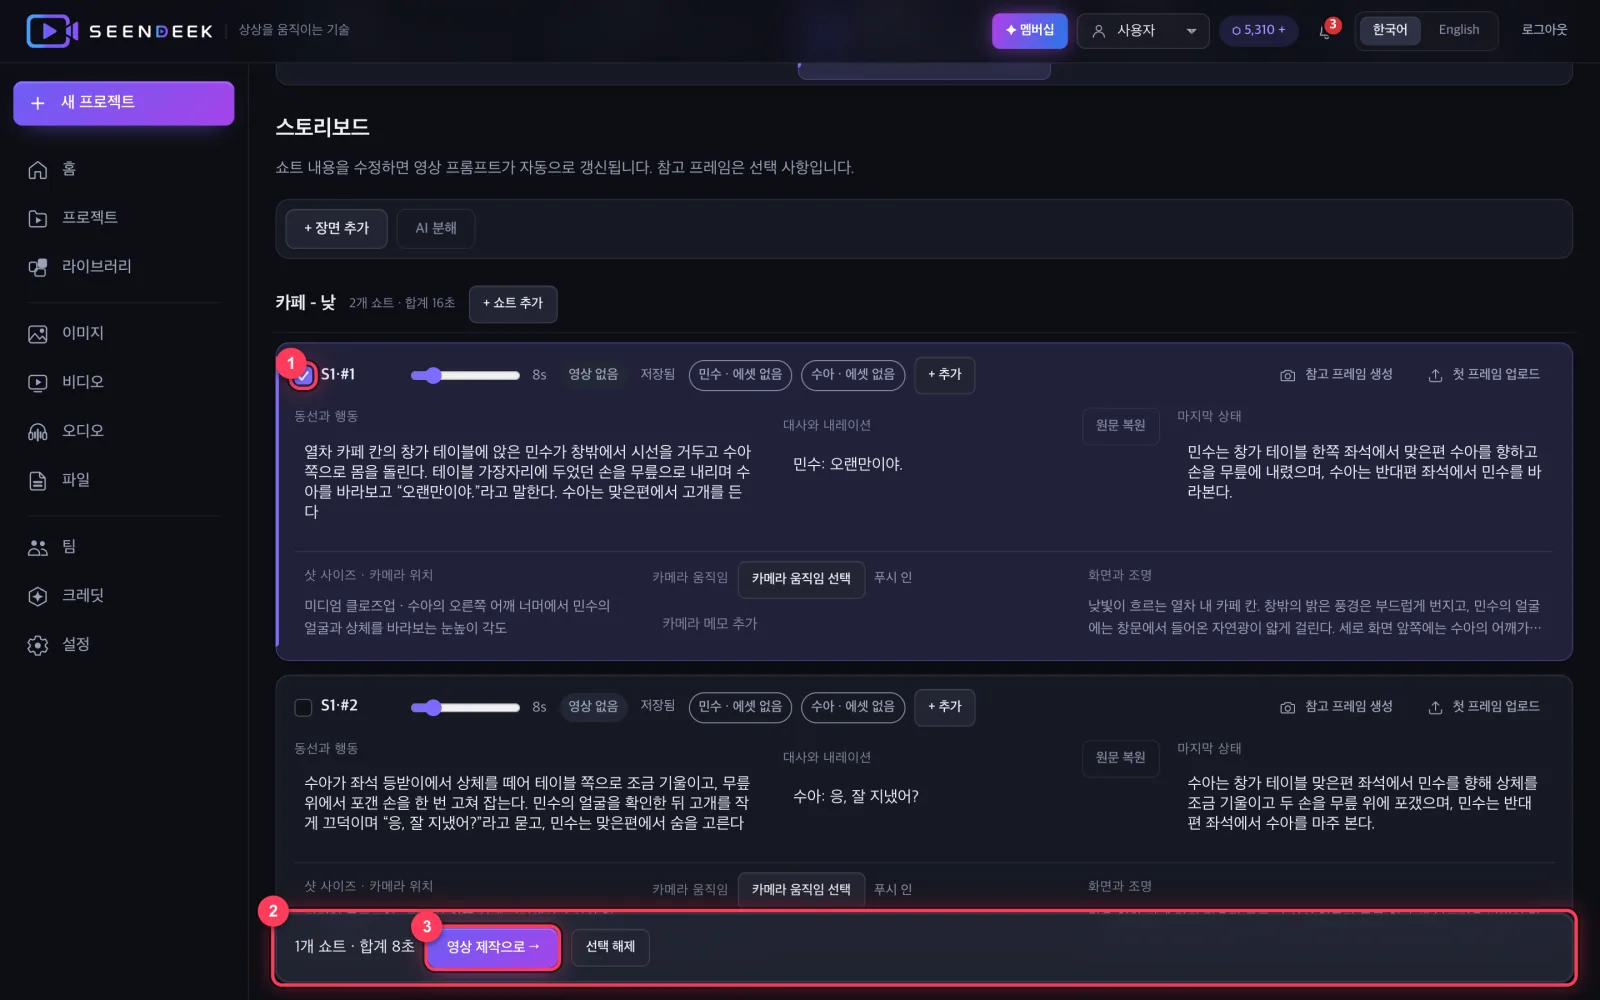Select Minsu asset chip in S1·#1
Screen dimensions: 1600x1000
tap(740, 375)
